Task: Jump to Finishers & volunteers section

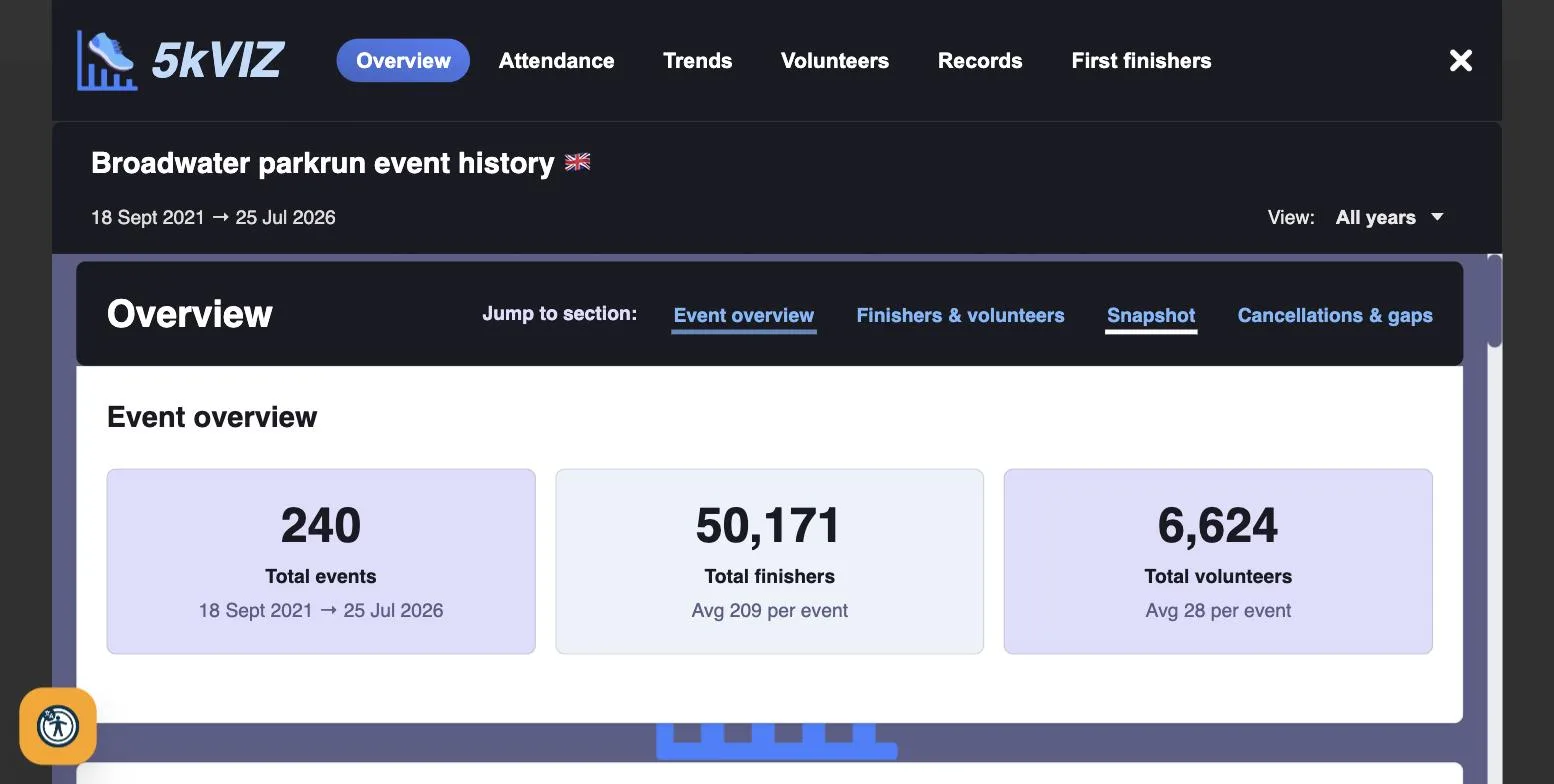Action: 960,315
